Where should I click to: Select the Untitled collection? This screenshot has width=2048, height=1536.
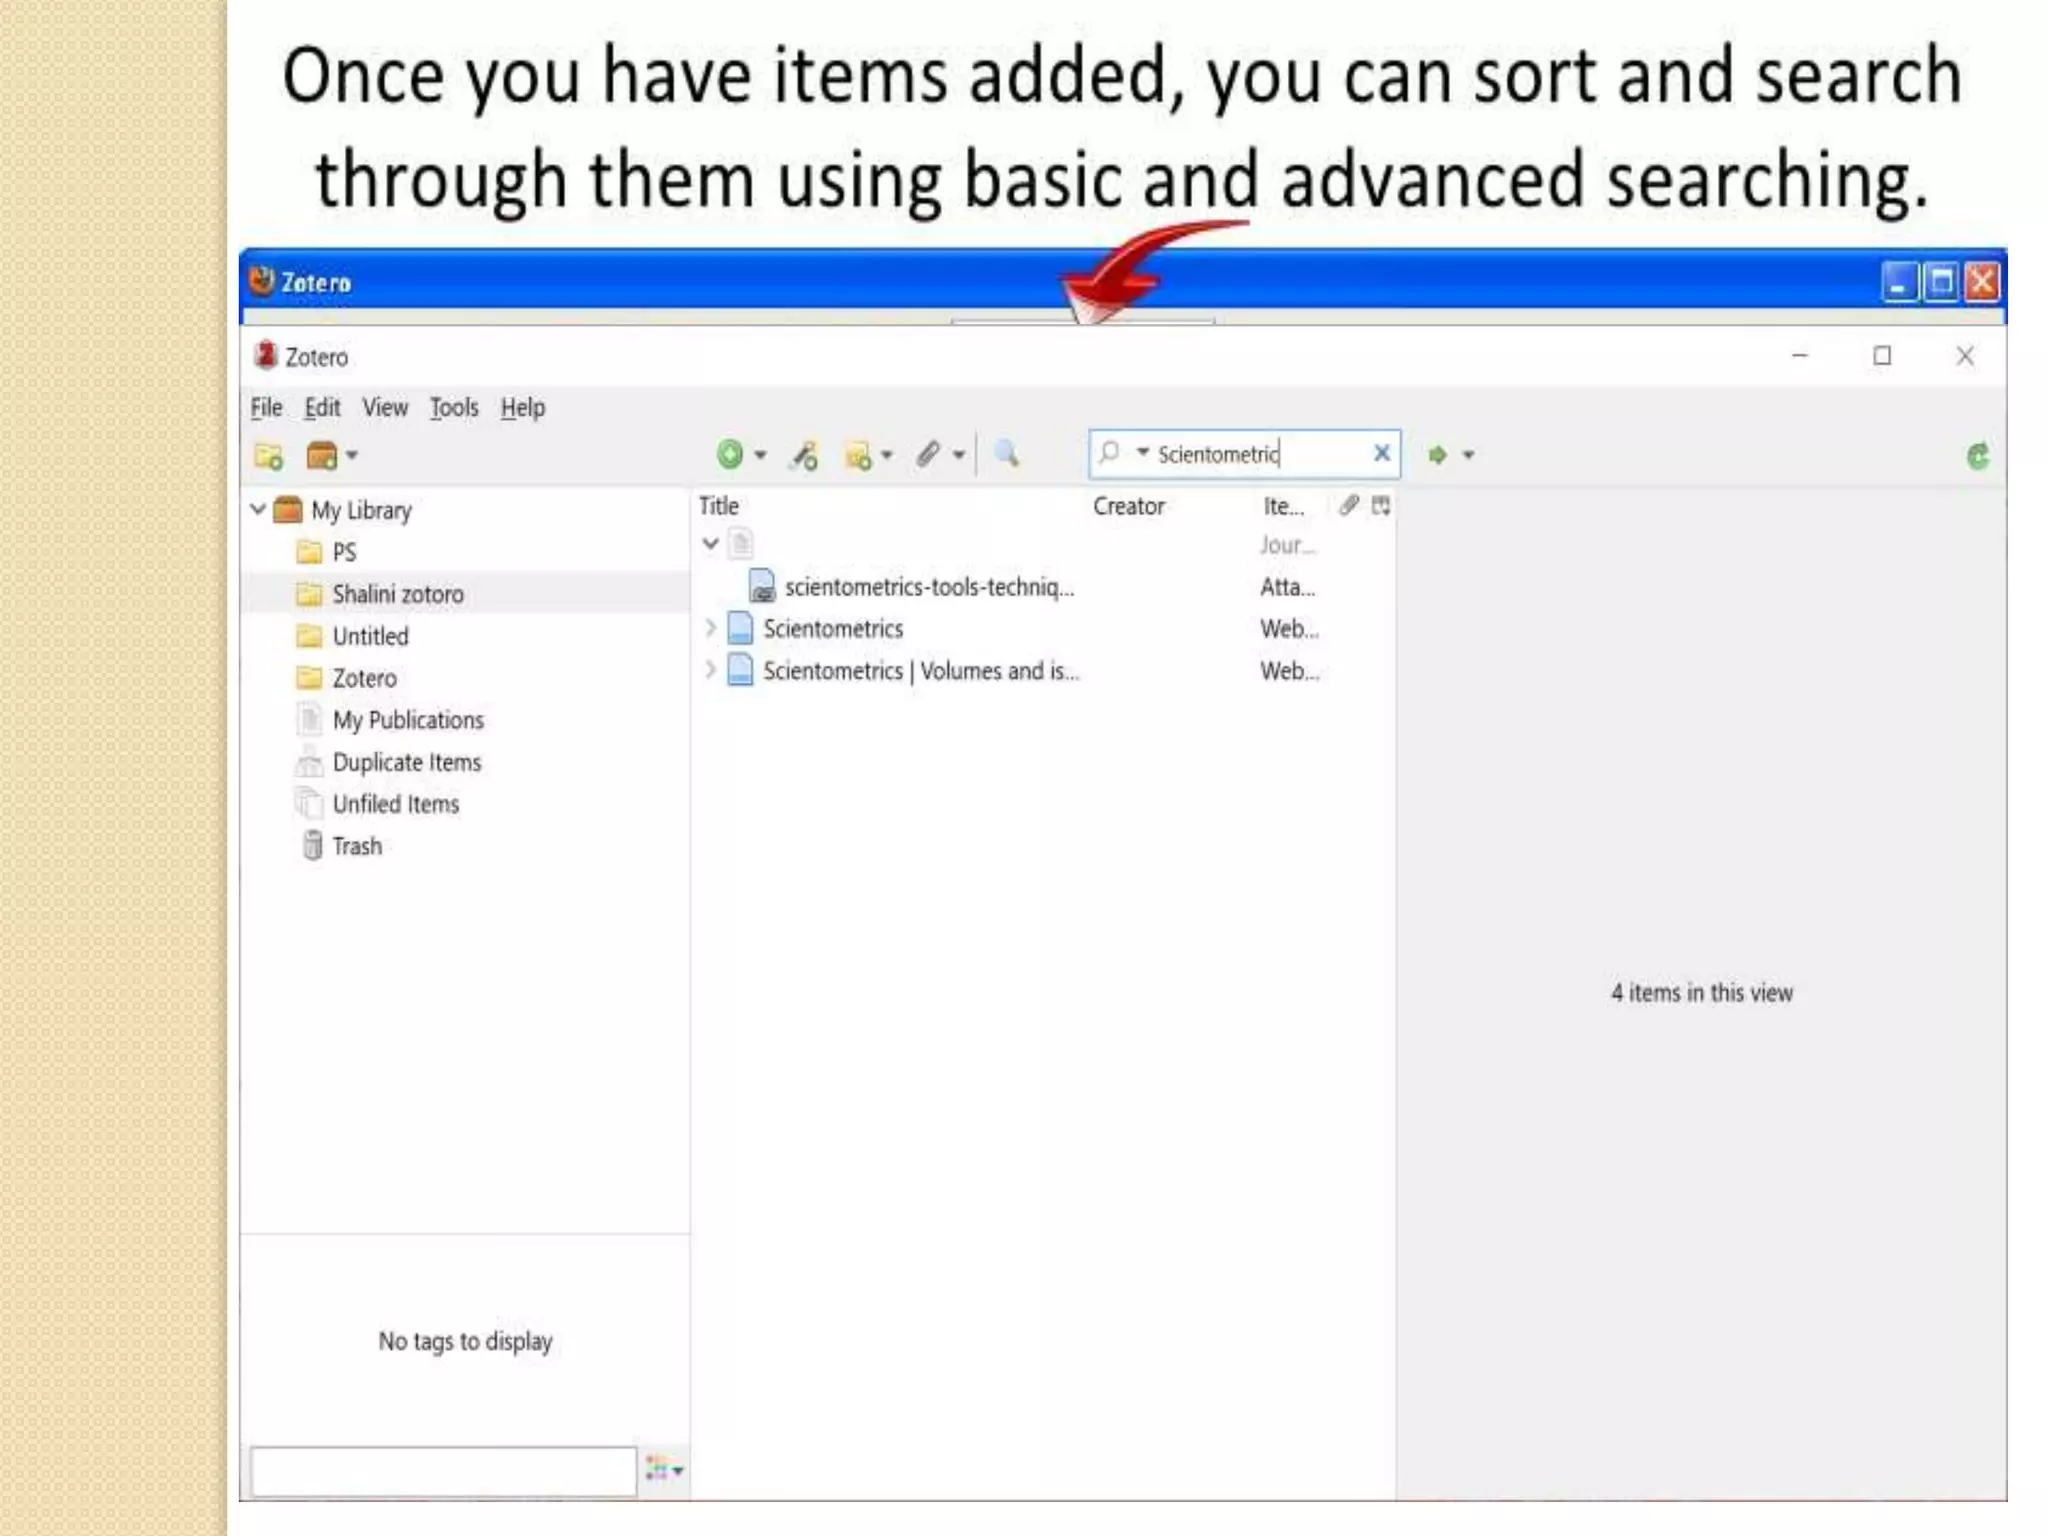click(x=370, y=636)
